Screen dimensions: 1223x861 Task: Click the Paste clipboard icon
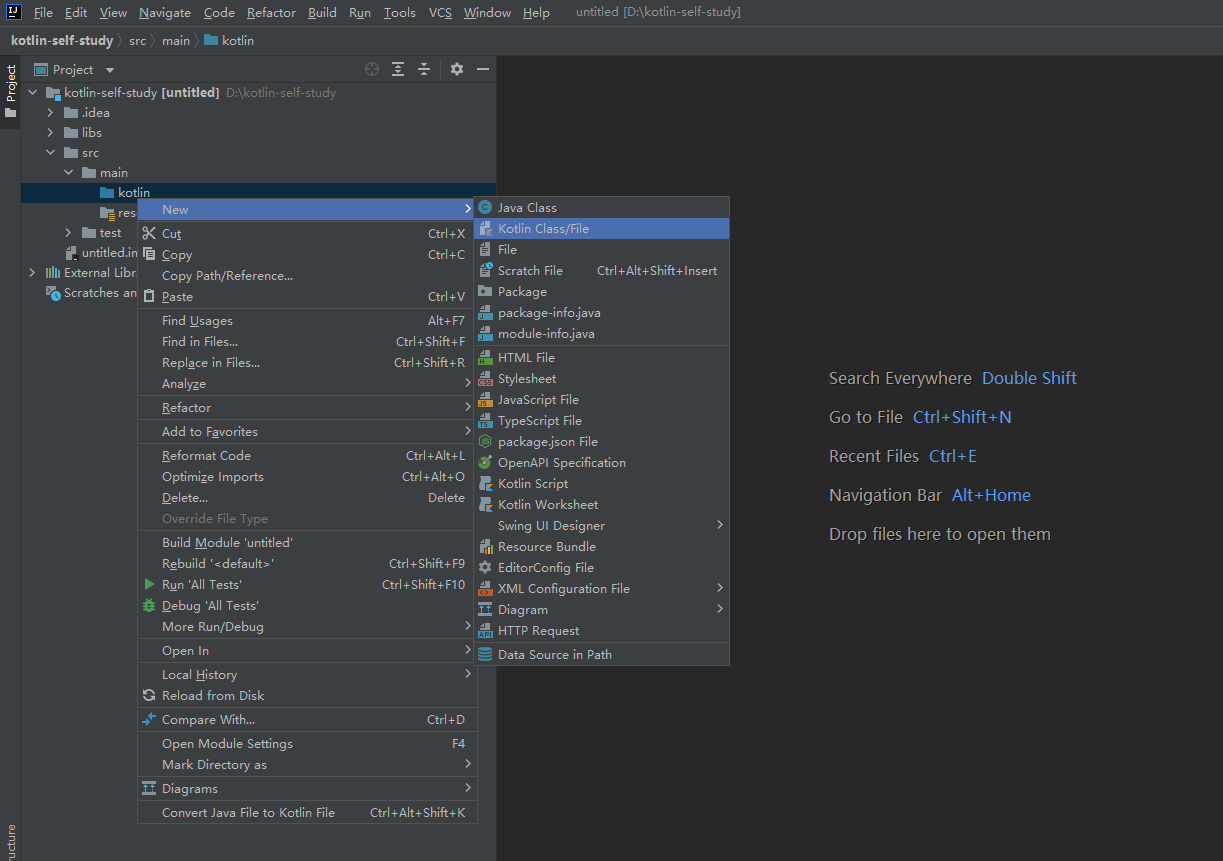click(x=149, y=297)
